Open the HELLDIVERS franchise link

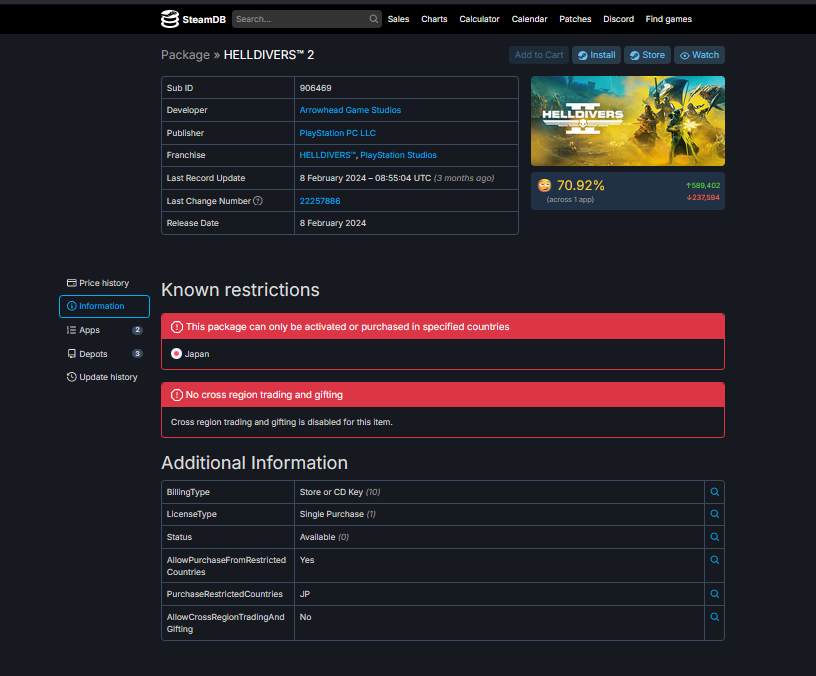(x=327, y=155)
